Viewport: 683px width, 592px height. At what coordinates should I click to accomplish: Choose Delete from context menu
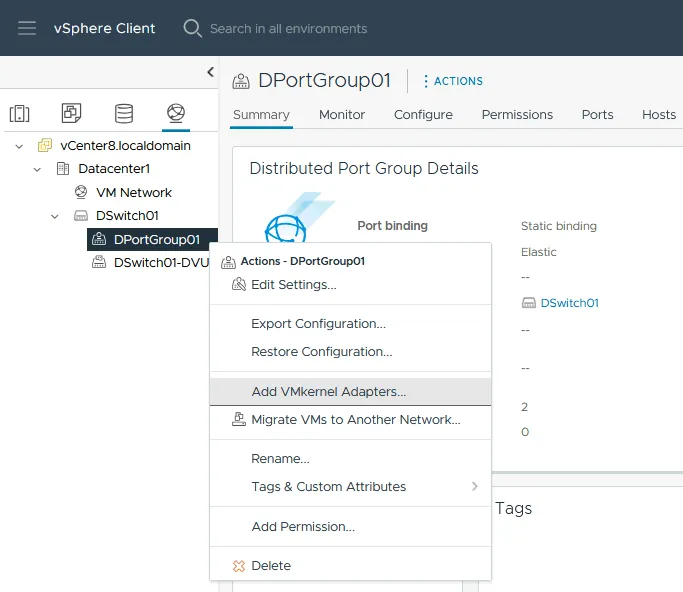[351, 565]
